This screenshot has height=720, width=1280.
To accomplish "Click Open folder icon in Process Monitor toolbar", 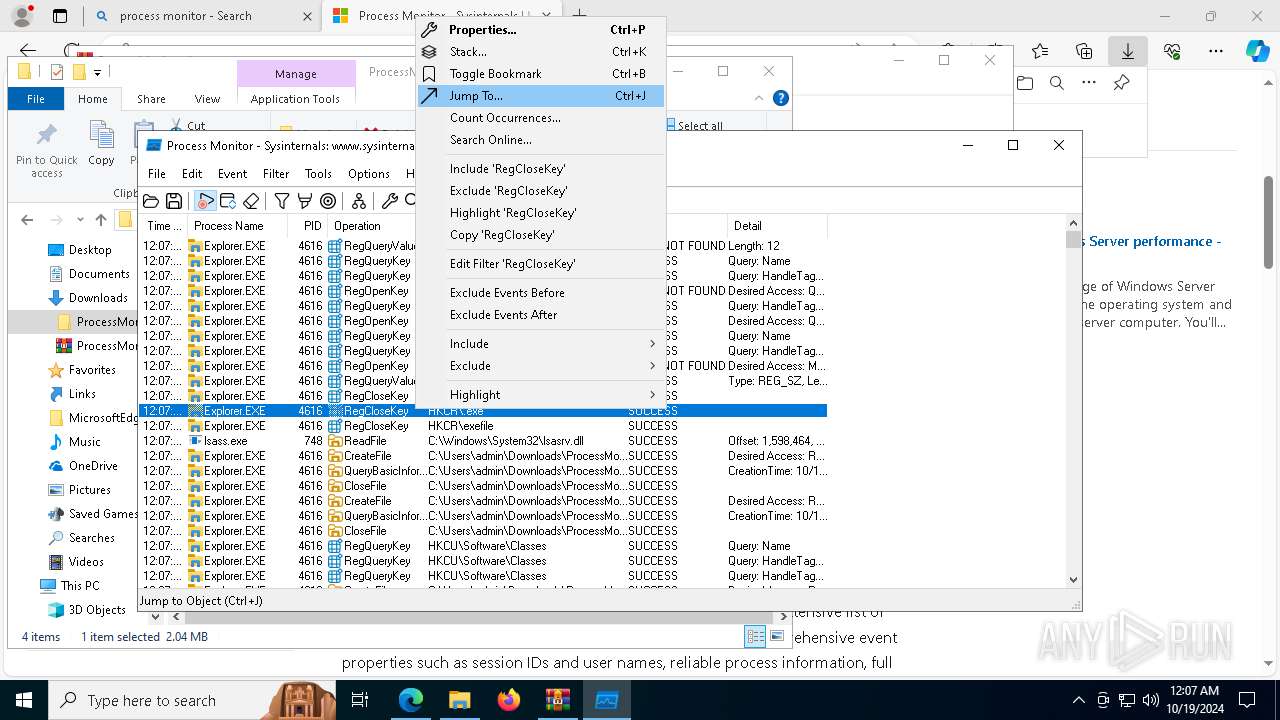I will (151, 201).
